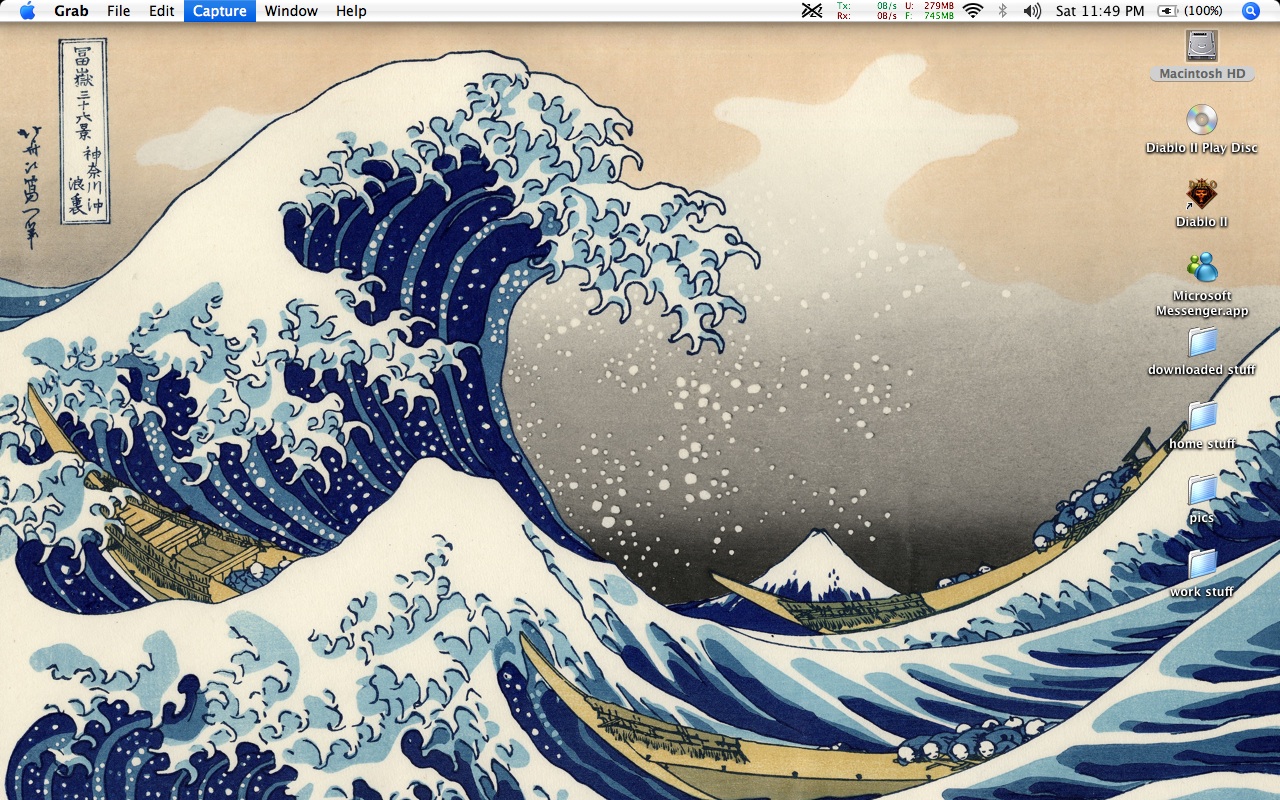1280x800 pixels.
Task: Open the highlighted Capture menu
Action: pyautogui.click(x=220, y=11)
